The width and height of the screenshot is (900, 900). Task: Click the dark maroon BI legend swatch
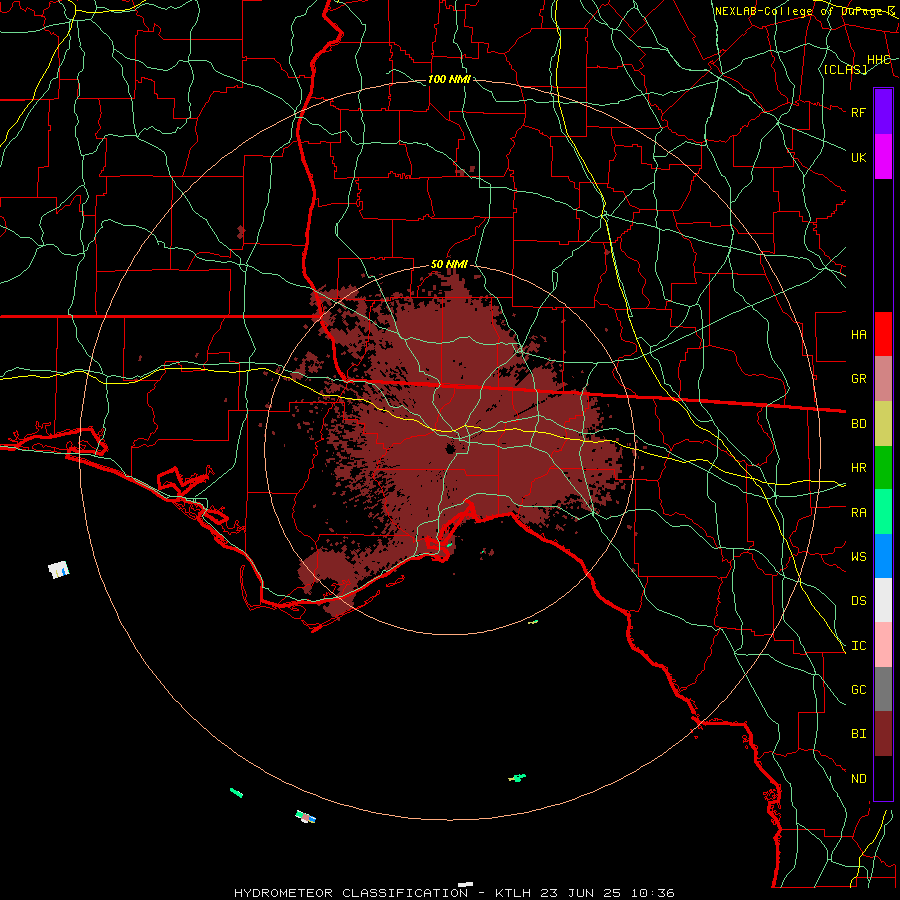click(883, 734)
